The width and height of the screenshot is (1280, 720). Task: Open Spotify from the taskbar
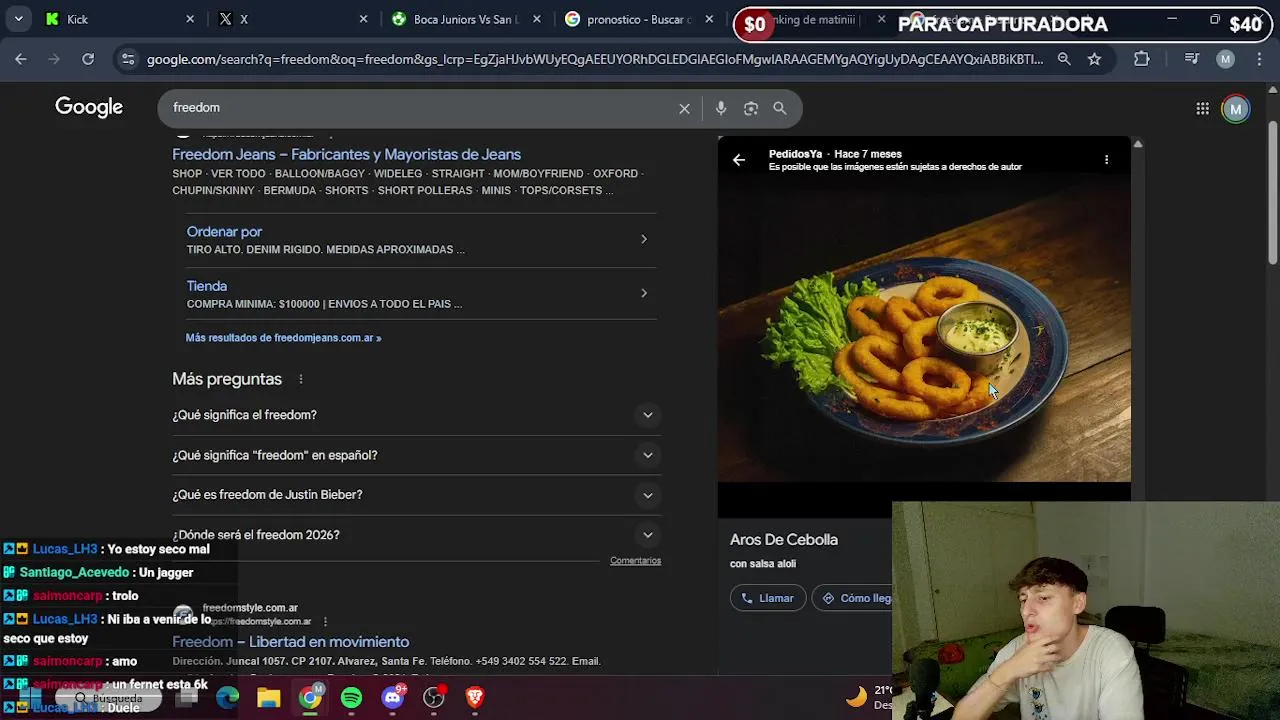pos(351,697)
